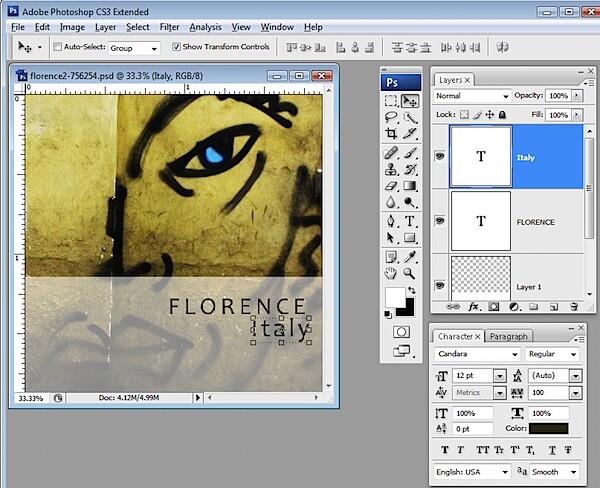
Task: Open the Analysis menu
Action: pyautogui.click(x=205, y=27)
